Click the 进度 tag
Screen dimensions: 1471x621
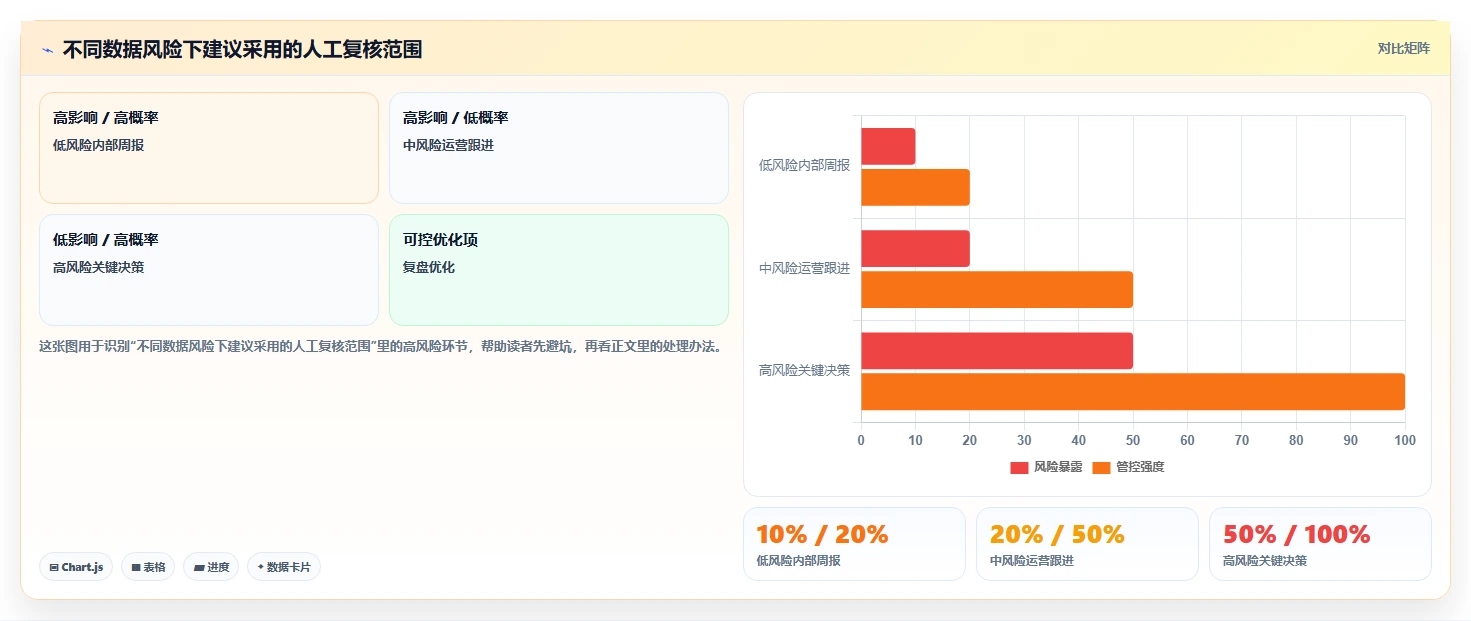coord(211,567)
